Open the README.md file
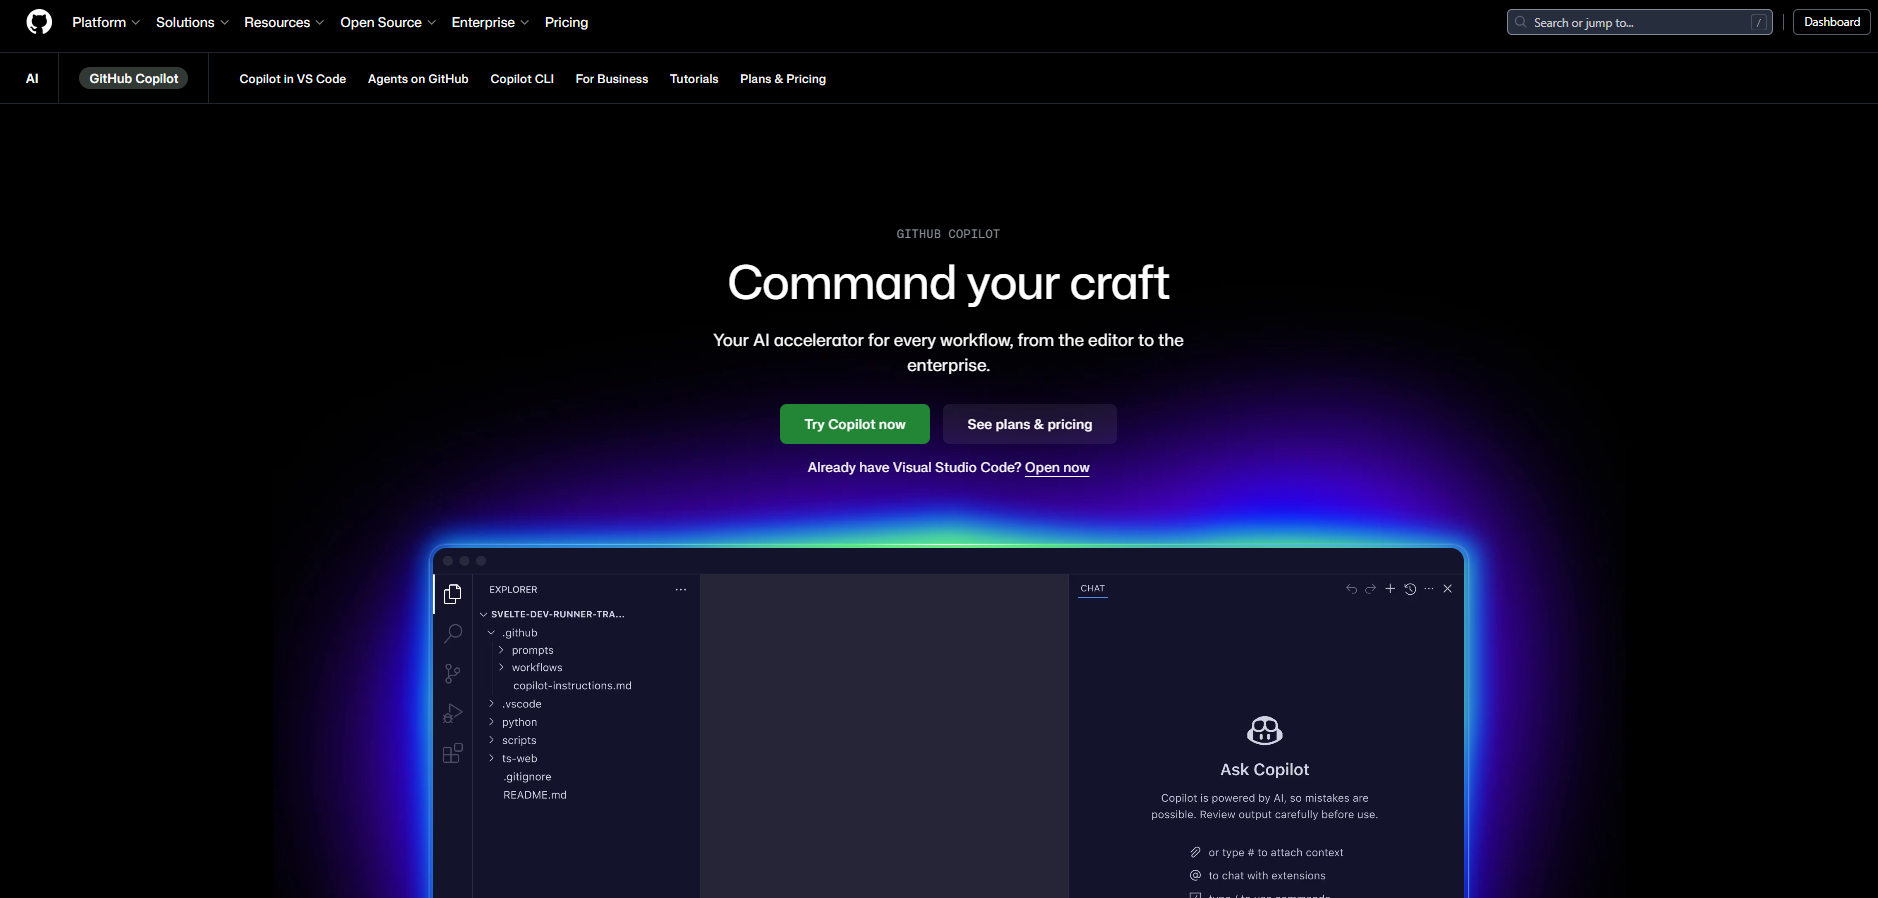Viewport: 1878px width, 898px height. point(535,795)
